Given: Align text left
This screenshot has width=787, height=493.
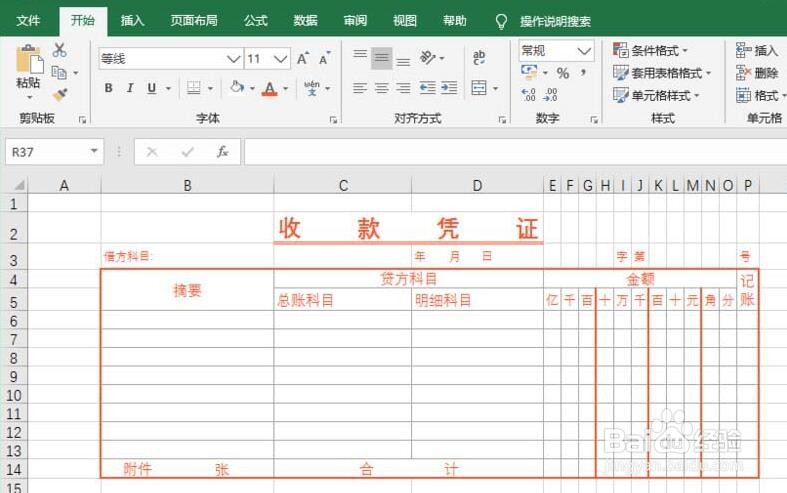Looking at the screenshot, I should [360, 88].
